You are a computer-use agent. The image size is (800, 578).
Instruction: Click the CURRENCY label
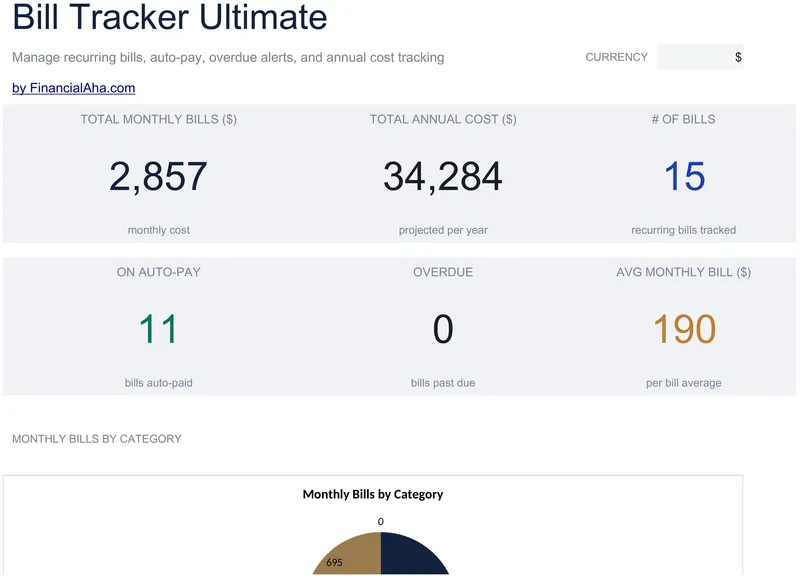pos(616,57)
